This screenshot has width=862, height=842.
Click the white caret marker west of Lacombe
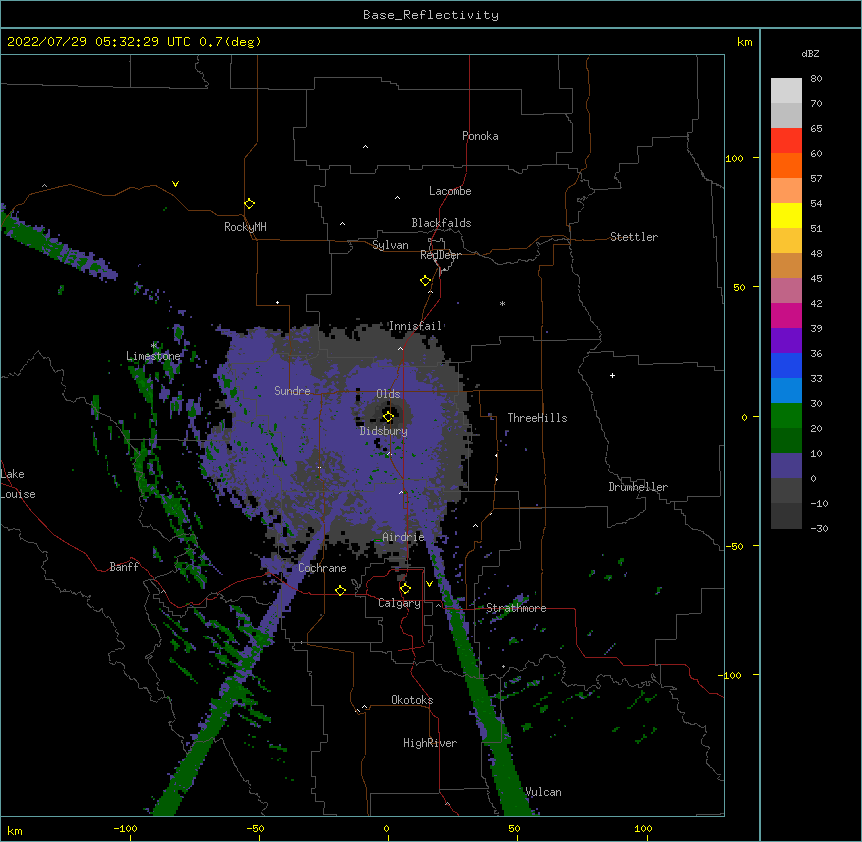397,198
